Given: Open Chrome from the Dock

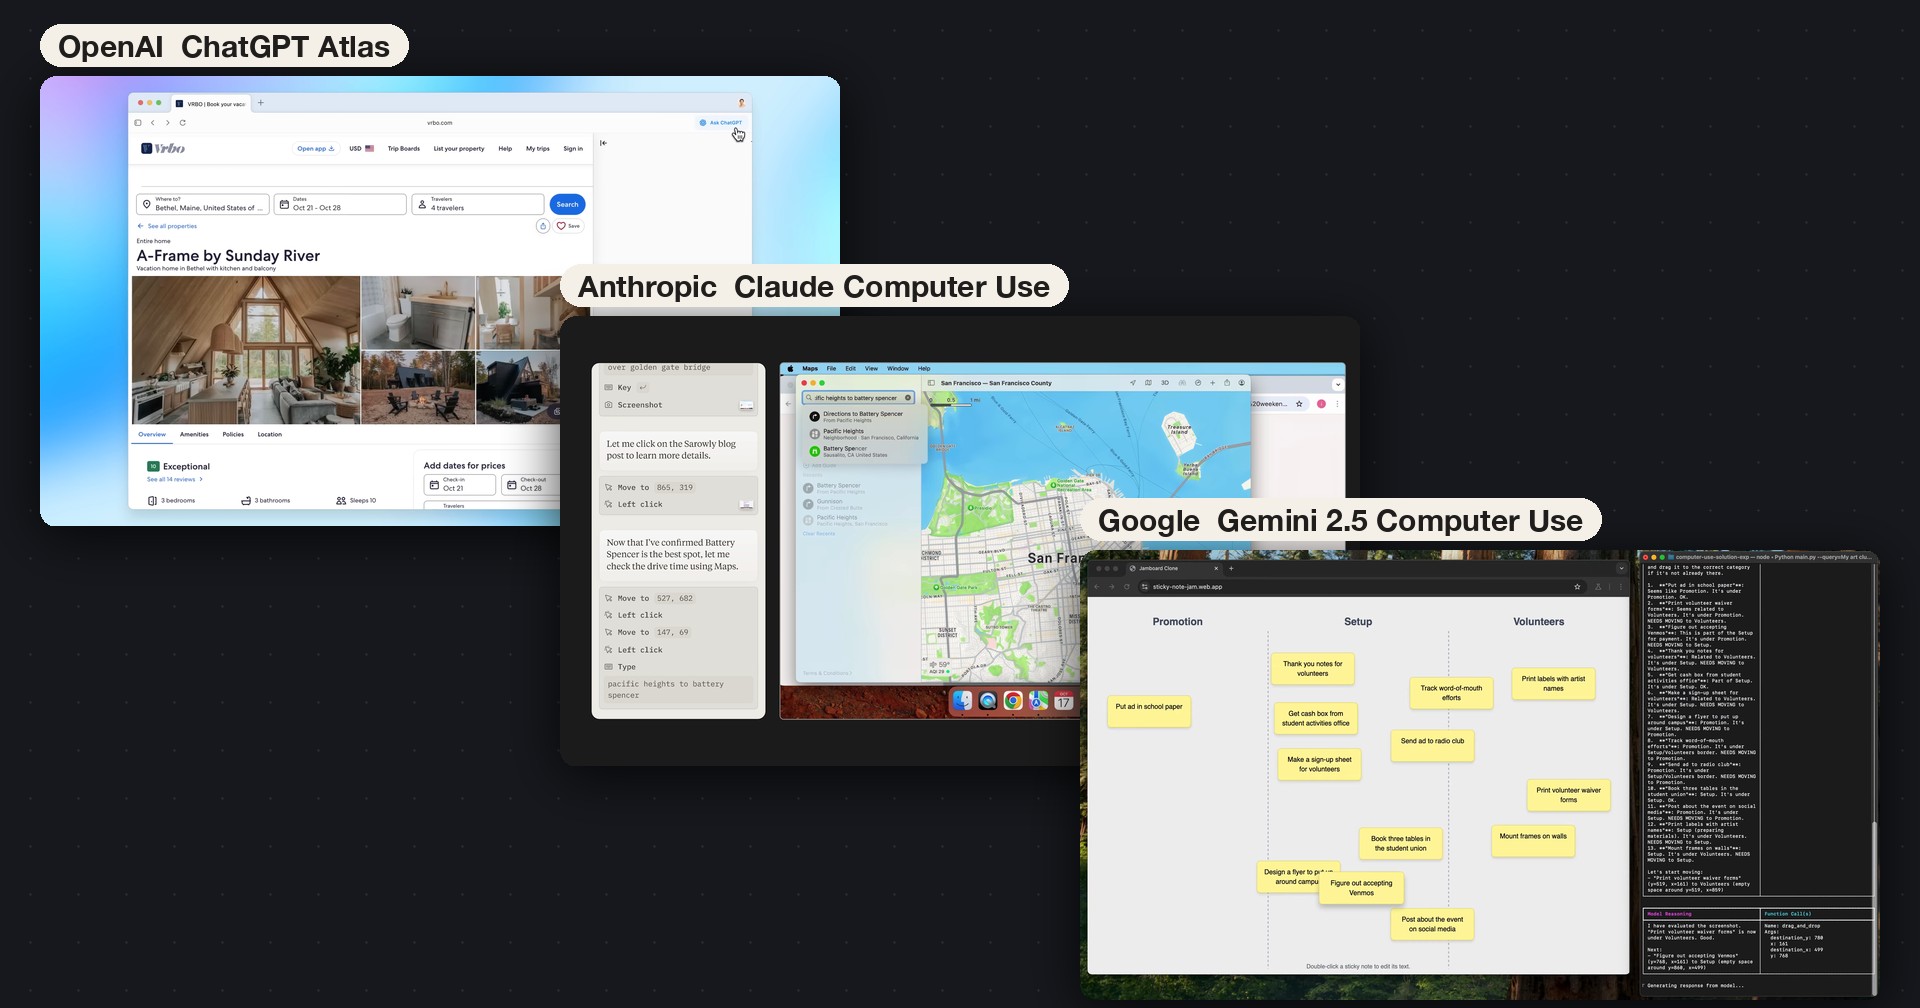Looking at the screenshot, I should [1013, 701].
